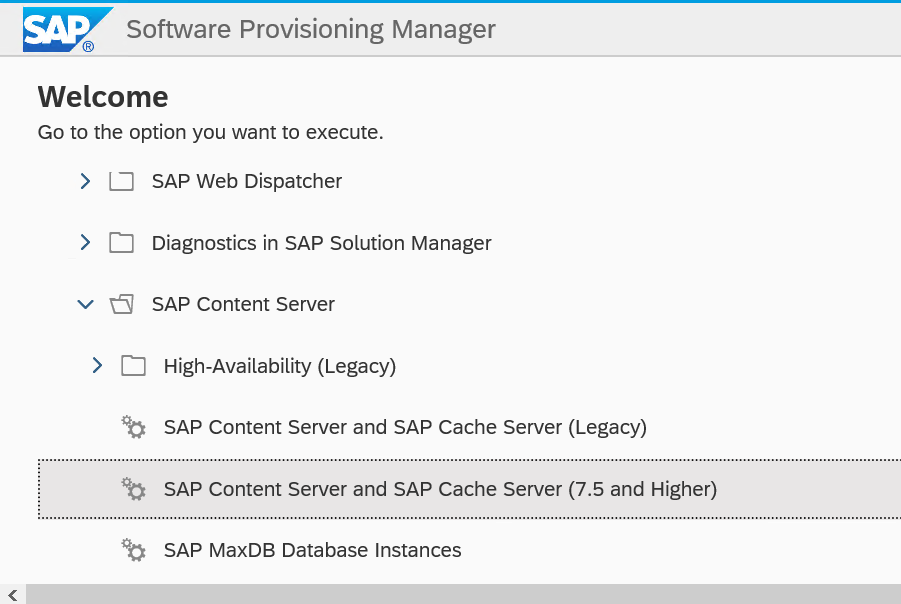Expand the Diagnostics in SAP Solution Manager node
Image resolution: width=901 pixels, height=604 pixels.
click(85, 242)
